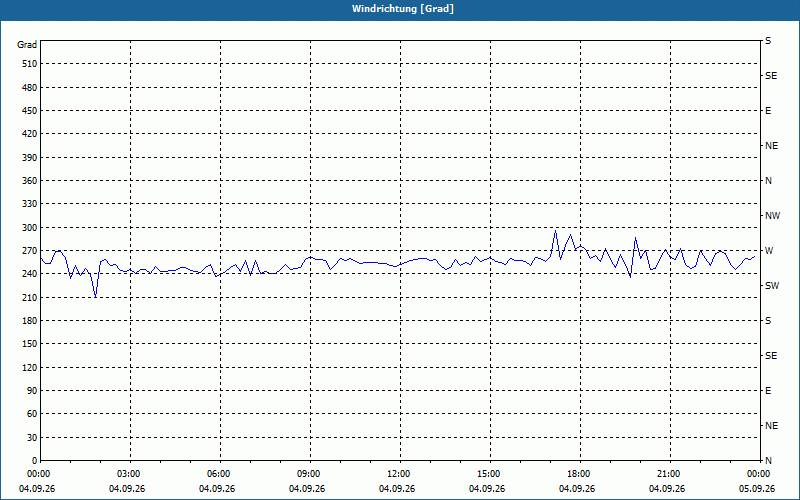Select the 04.09.26 date under 12:00
The image size is (800, 500).
(x=397, y=488)
